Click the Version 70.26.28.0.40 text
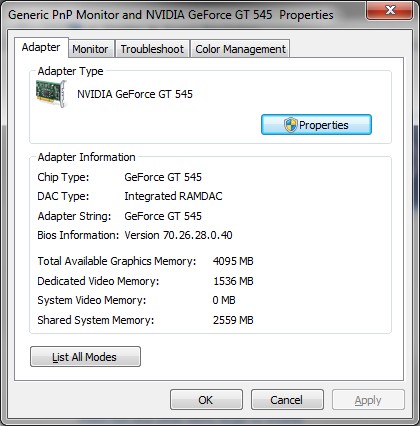The image size is (420, 426). click(x=178, y=235)
